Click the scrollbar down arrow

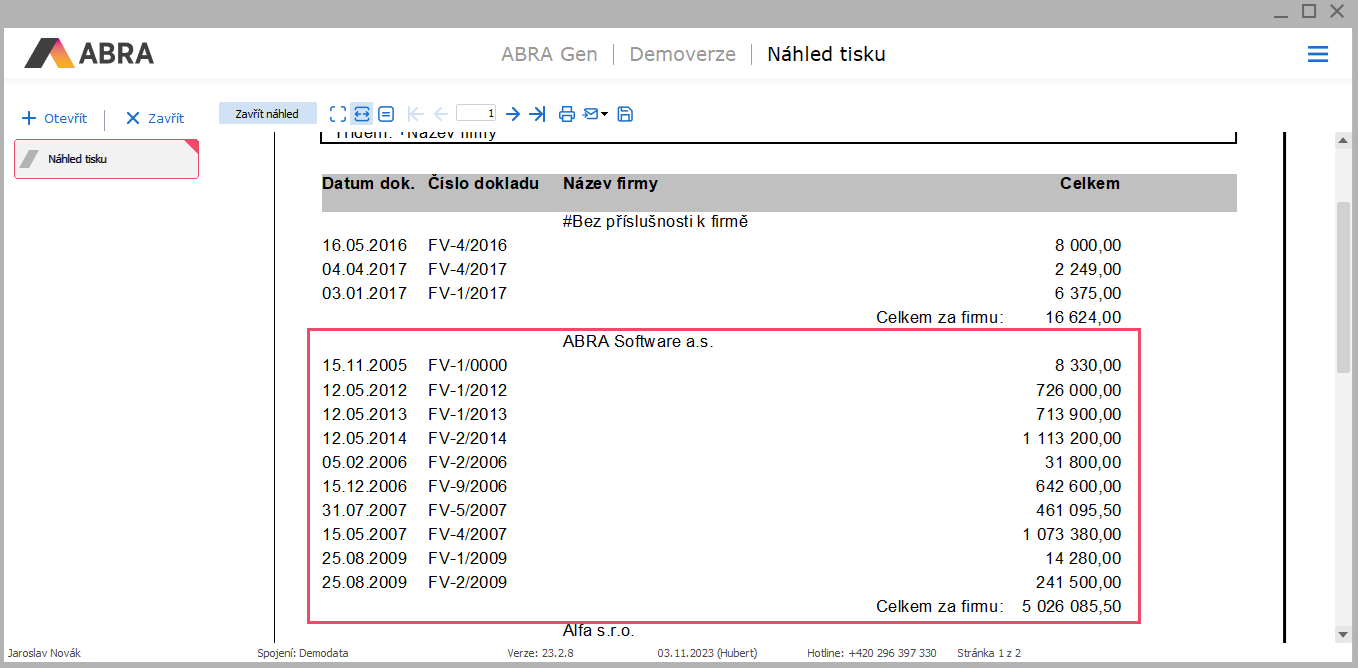[x=1343, y=634]
